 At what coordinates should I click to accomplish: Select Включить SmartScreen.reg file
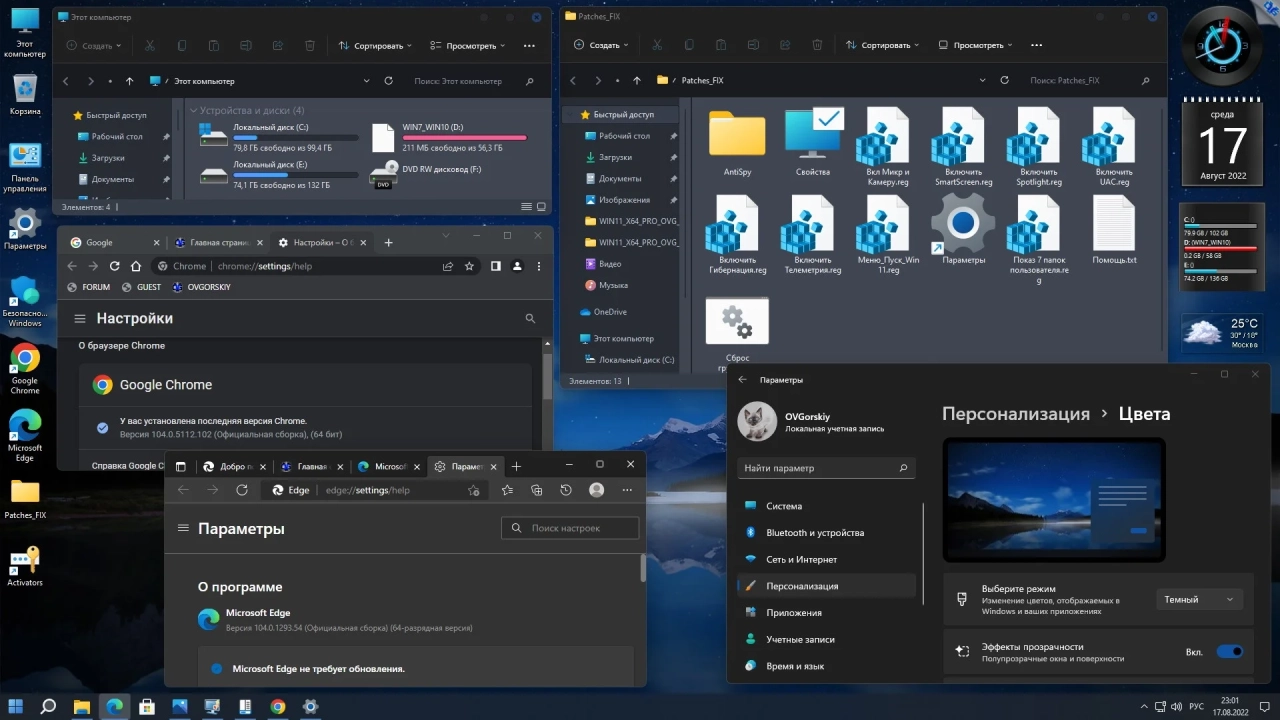click(963, 147)
